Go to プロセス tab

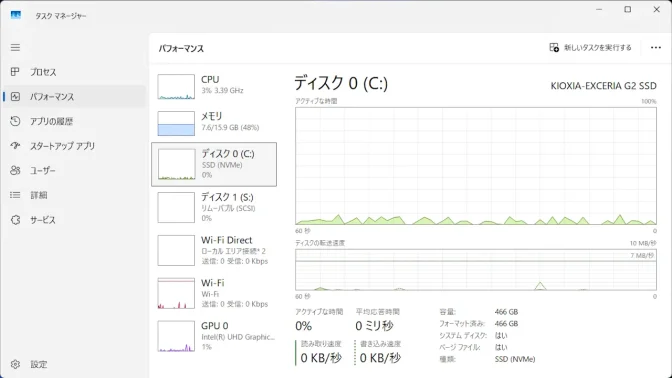click(x=75, y=72)
